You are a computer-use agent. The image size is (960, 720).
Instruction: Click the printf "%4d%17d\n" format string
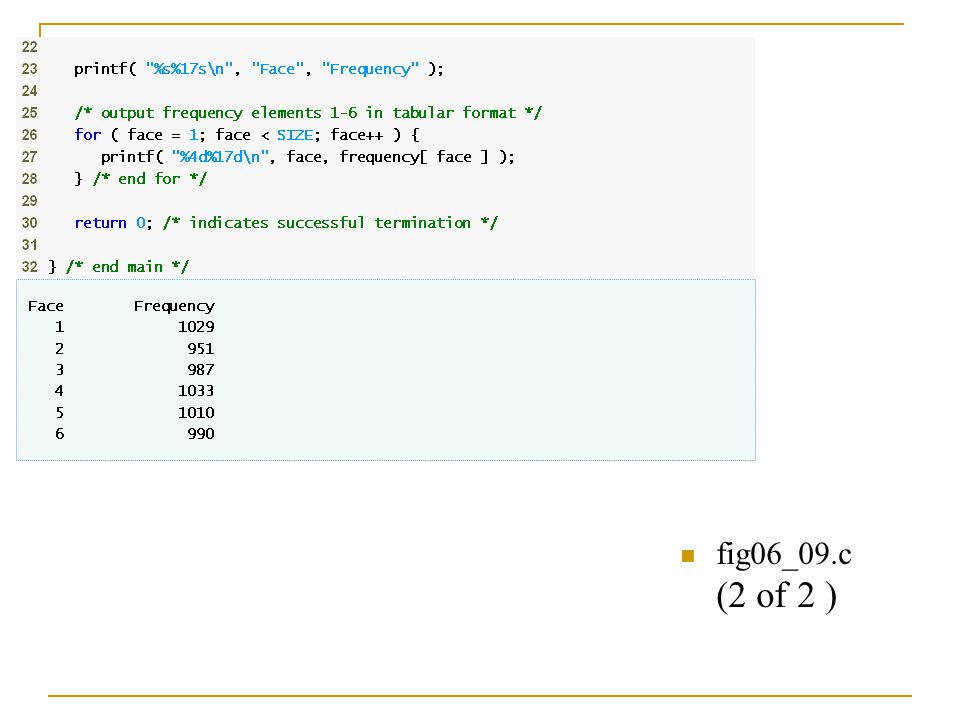tap(220, 157)
